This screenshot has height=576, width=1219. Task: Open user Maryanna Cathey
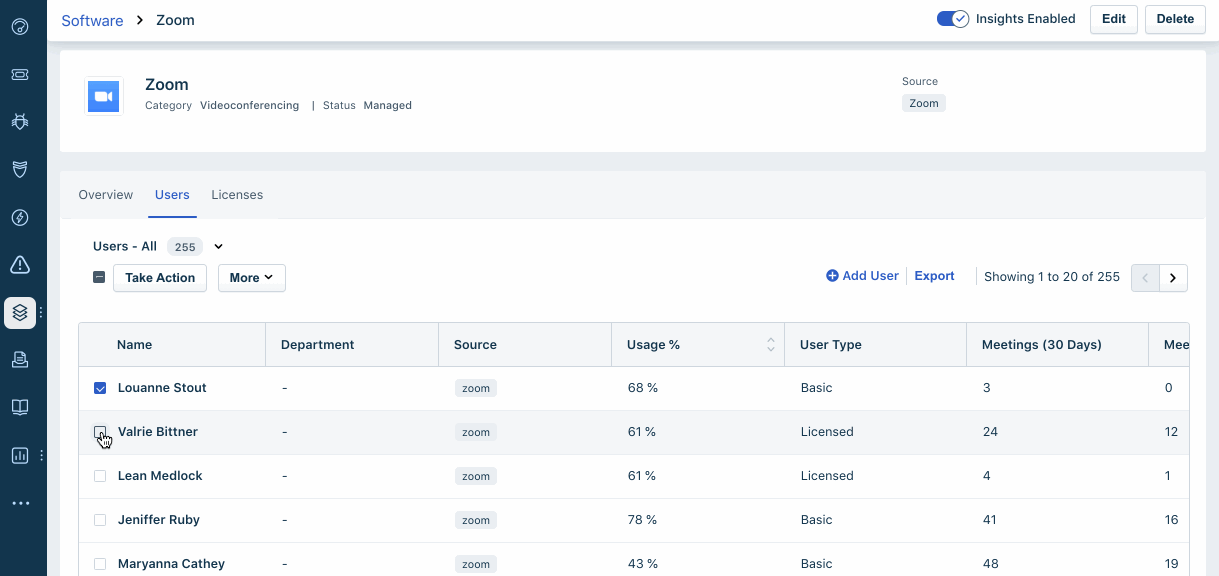(x=171, y=564)
